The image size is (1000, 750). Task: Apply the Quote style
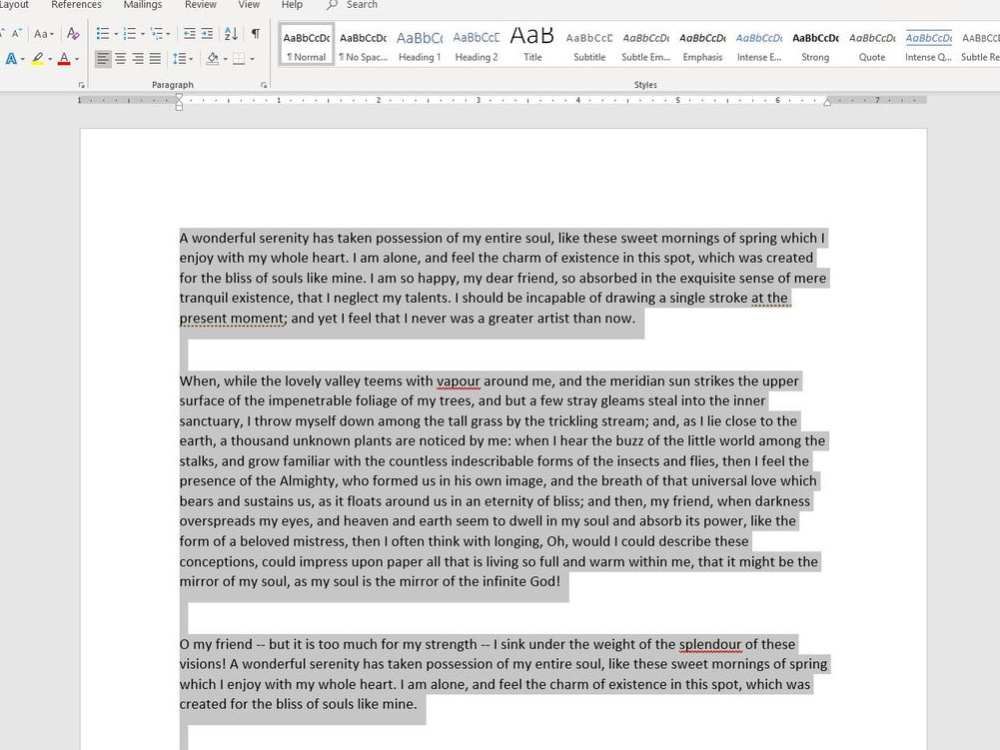click(x=872, y=45)
